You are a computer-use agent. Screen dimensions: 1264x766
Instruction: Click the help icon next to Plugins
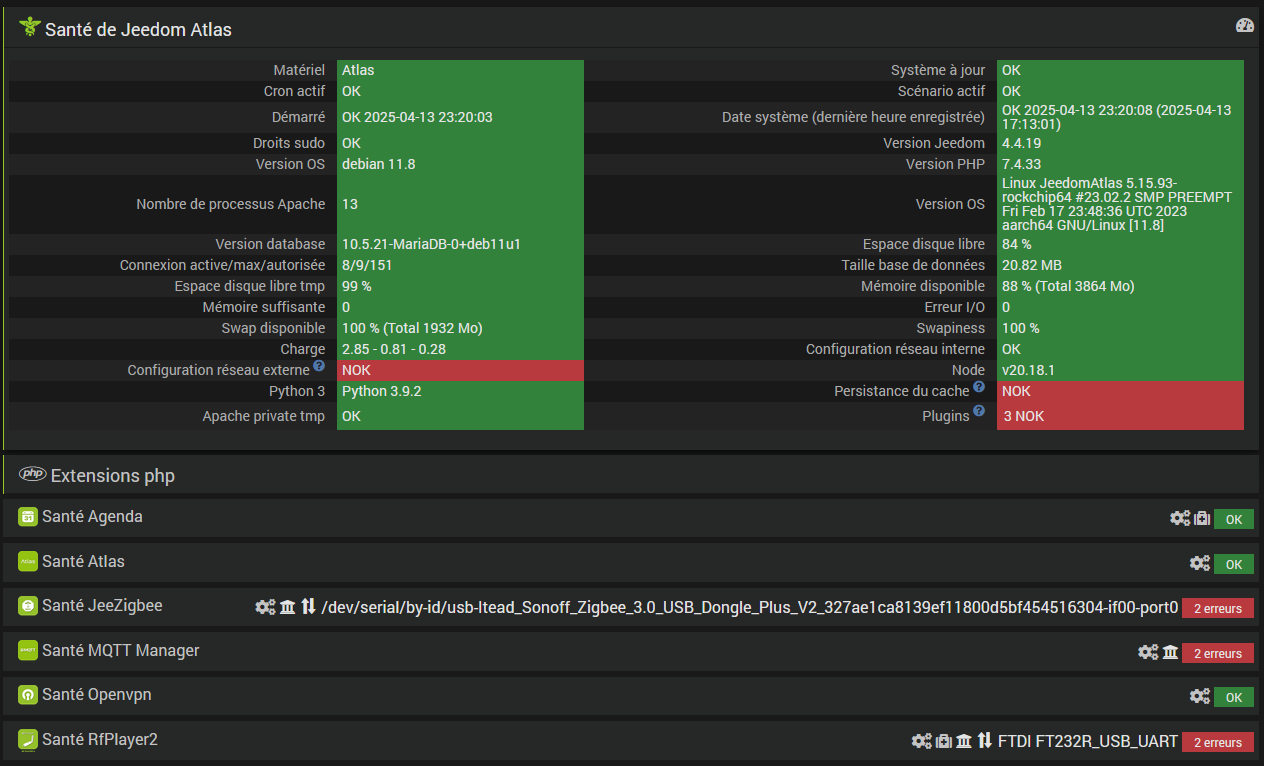coord(979,411)
